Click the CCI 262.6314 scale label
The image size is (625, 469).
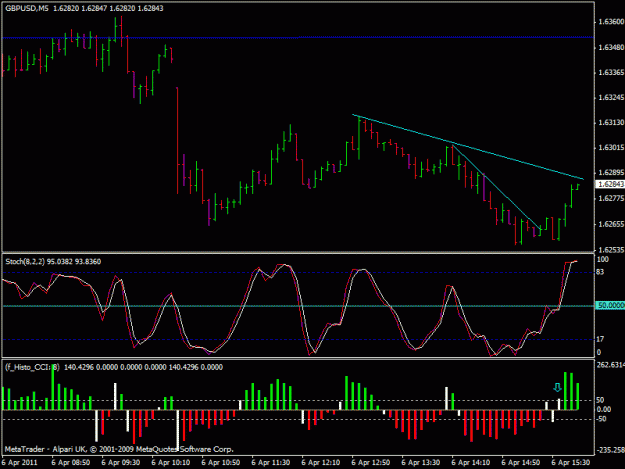611,365
